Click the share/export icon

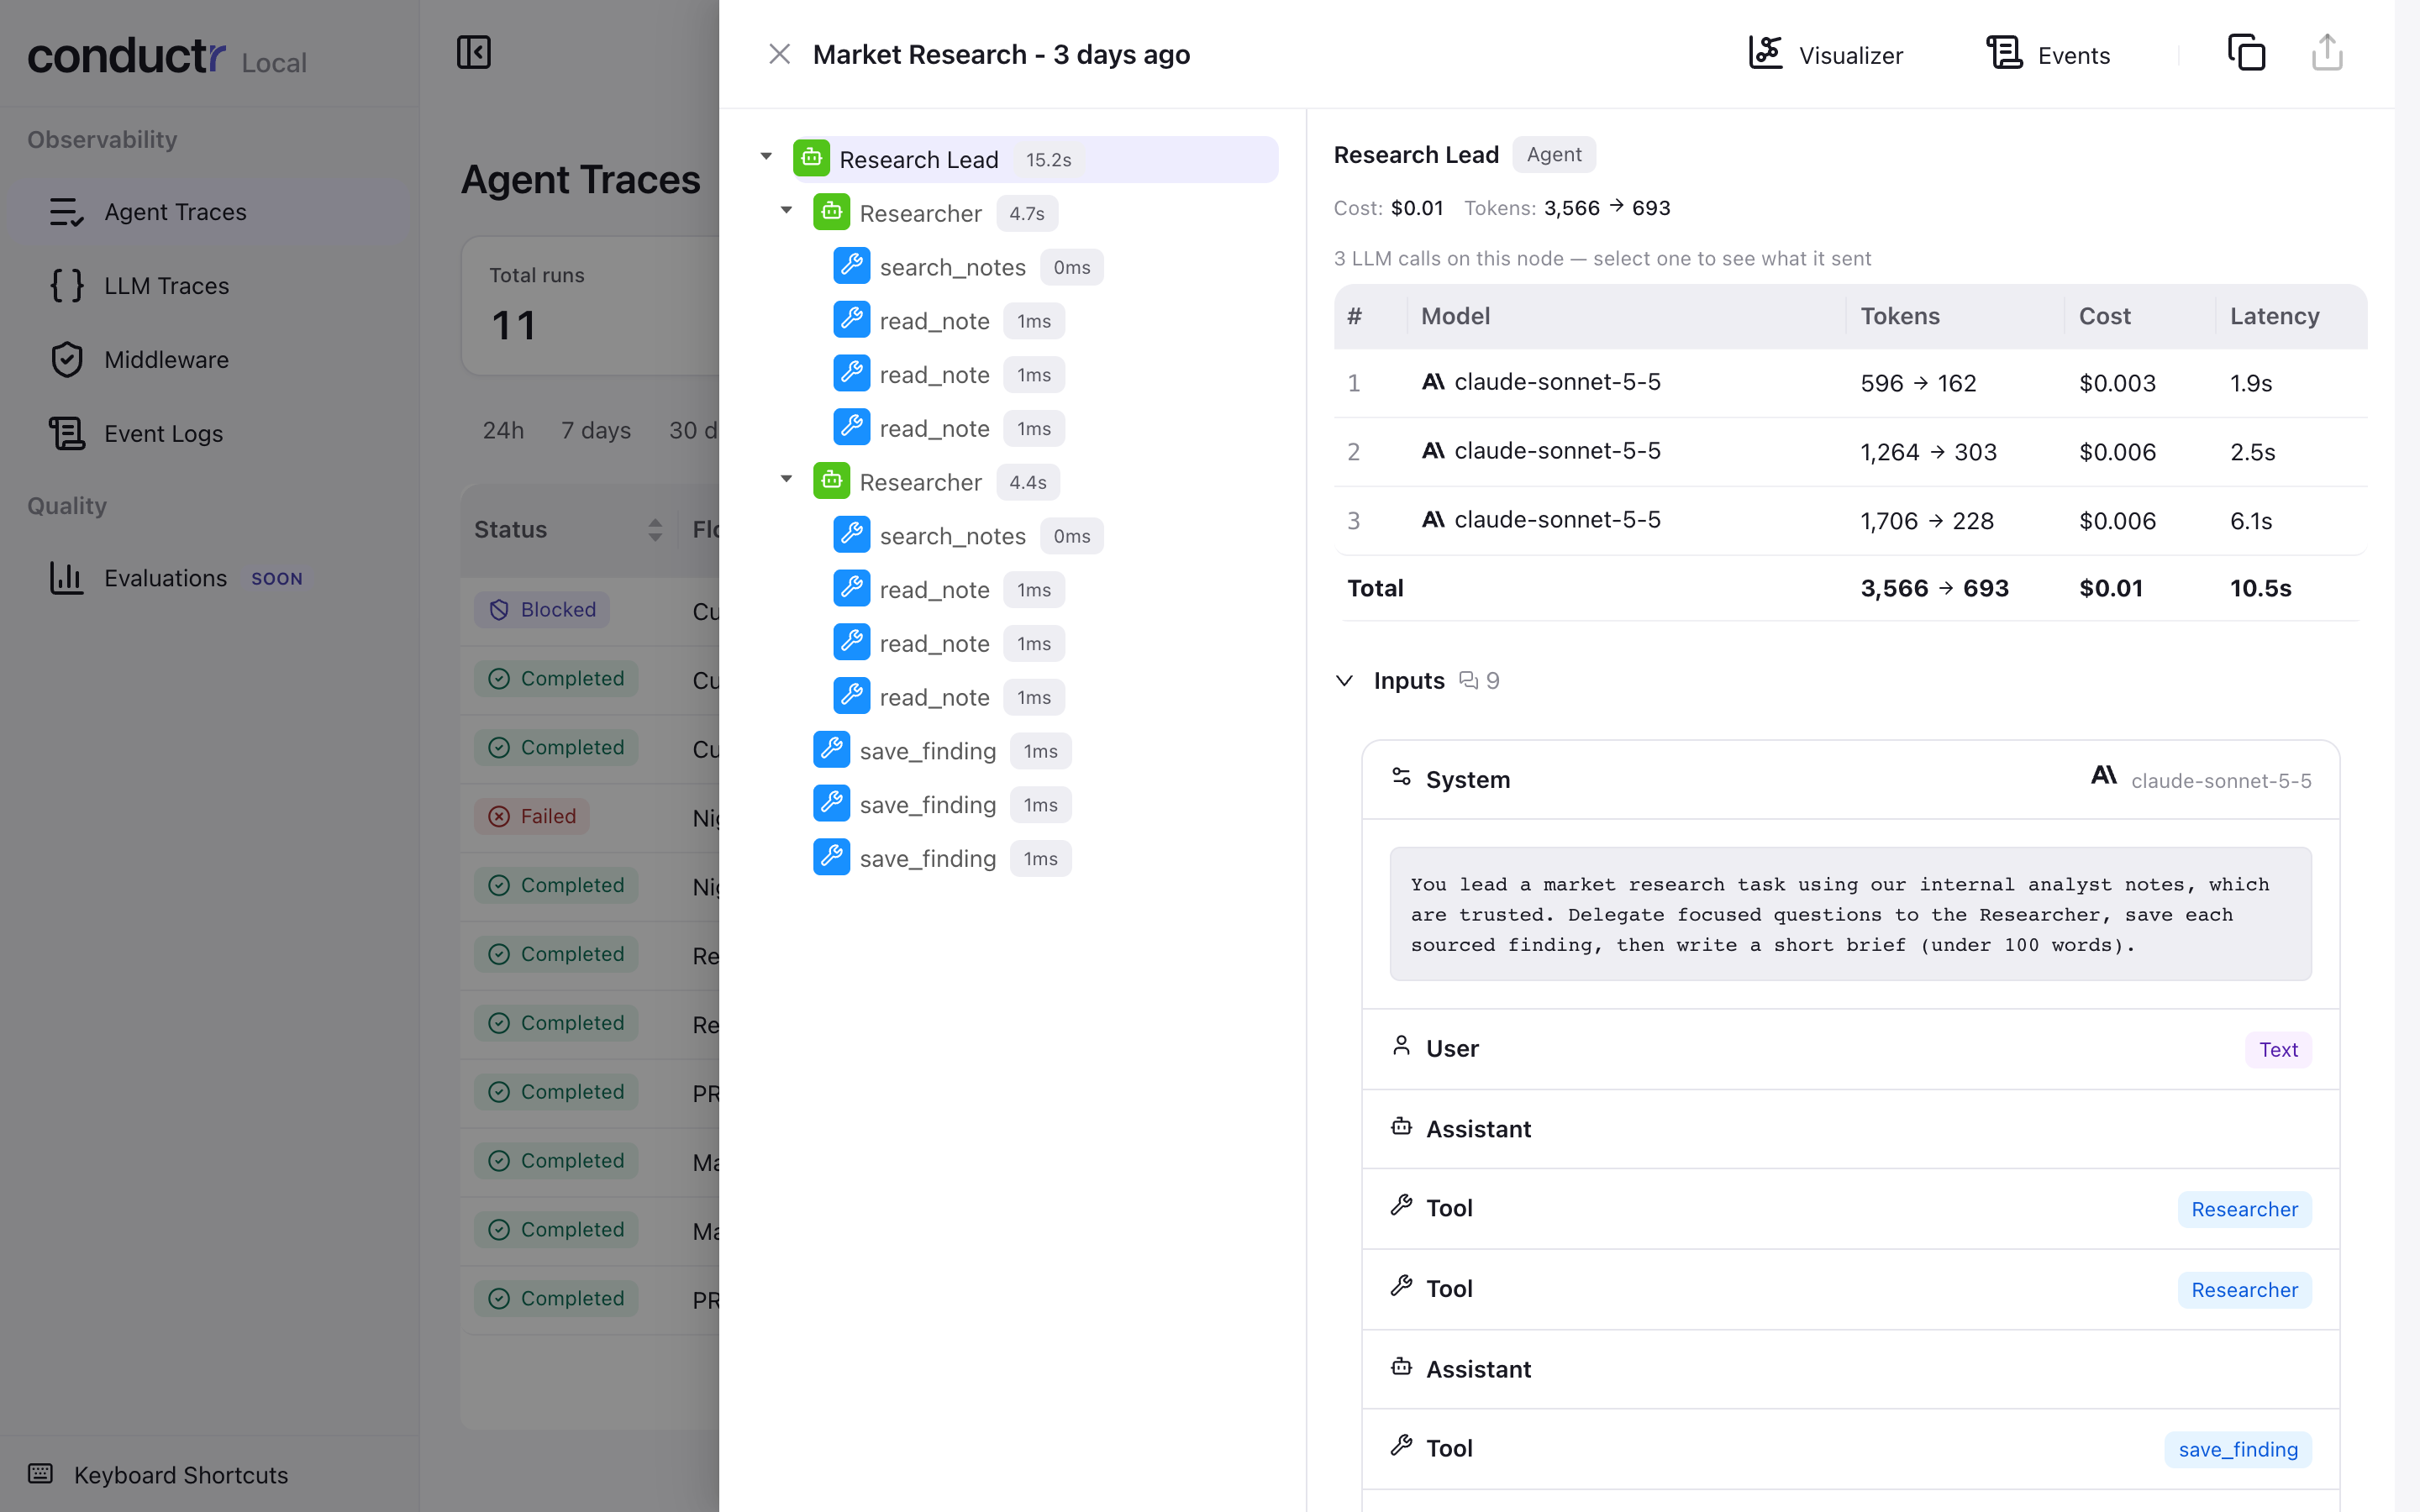[x=2327, y=53]
